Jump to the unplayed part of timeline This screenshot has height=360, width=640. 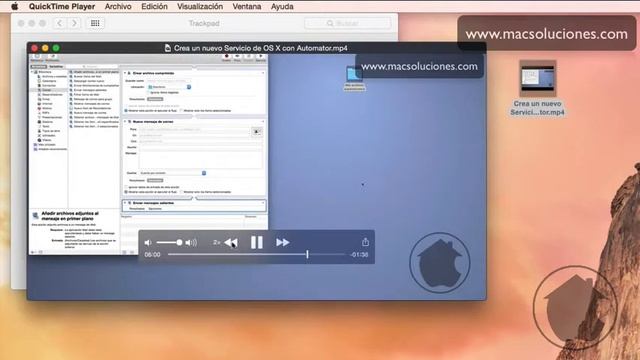point(327,254)
